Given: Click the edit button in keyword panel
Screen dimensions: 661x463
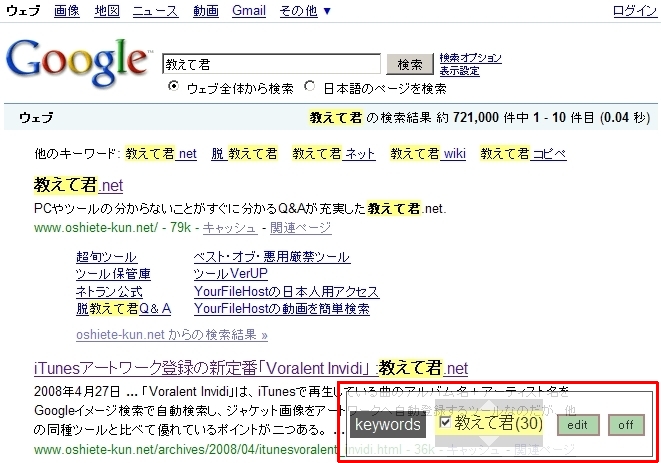Looking at the screenshot, I should [x=578, y=425].
